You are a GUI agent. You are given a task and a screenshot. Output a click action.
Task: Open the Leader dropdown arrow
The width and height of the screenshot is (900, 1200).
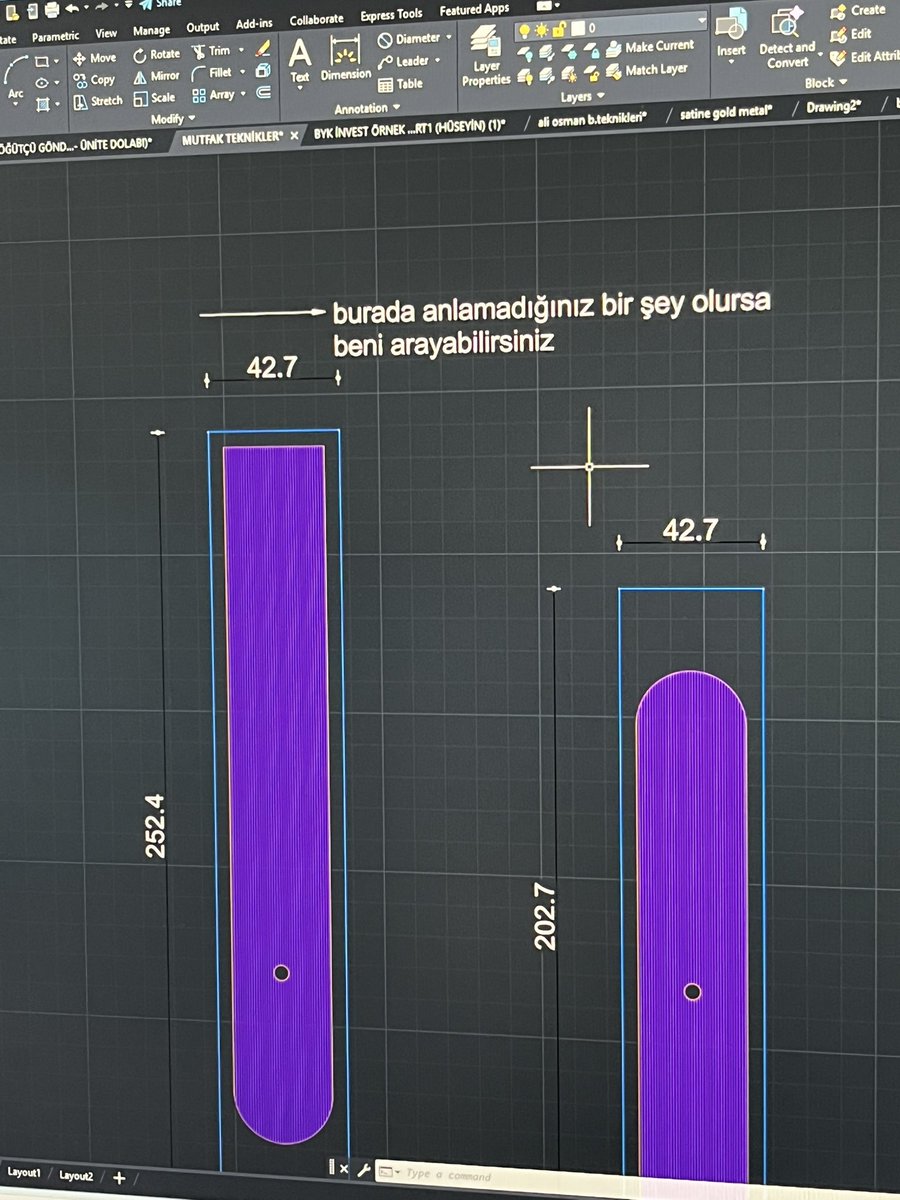coord(437,61)
